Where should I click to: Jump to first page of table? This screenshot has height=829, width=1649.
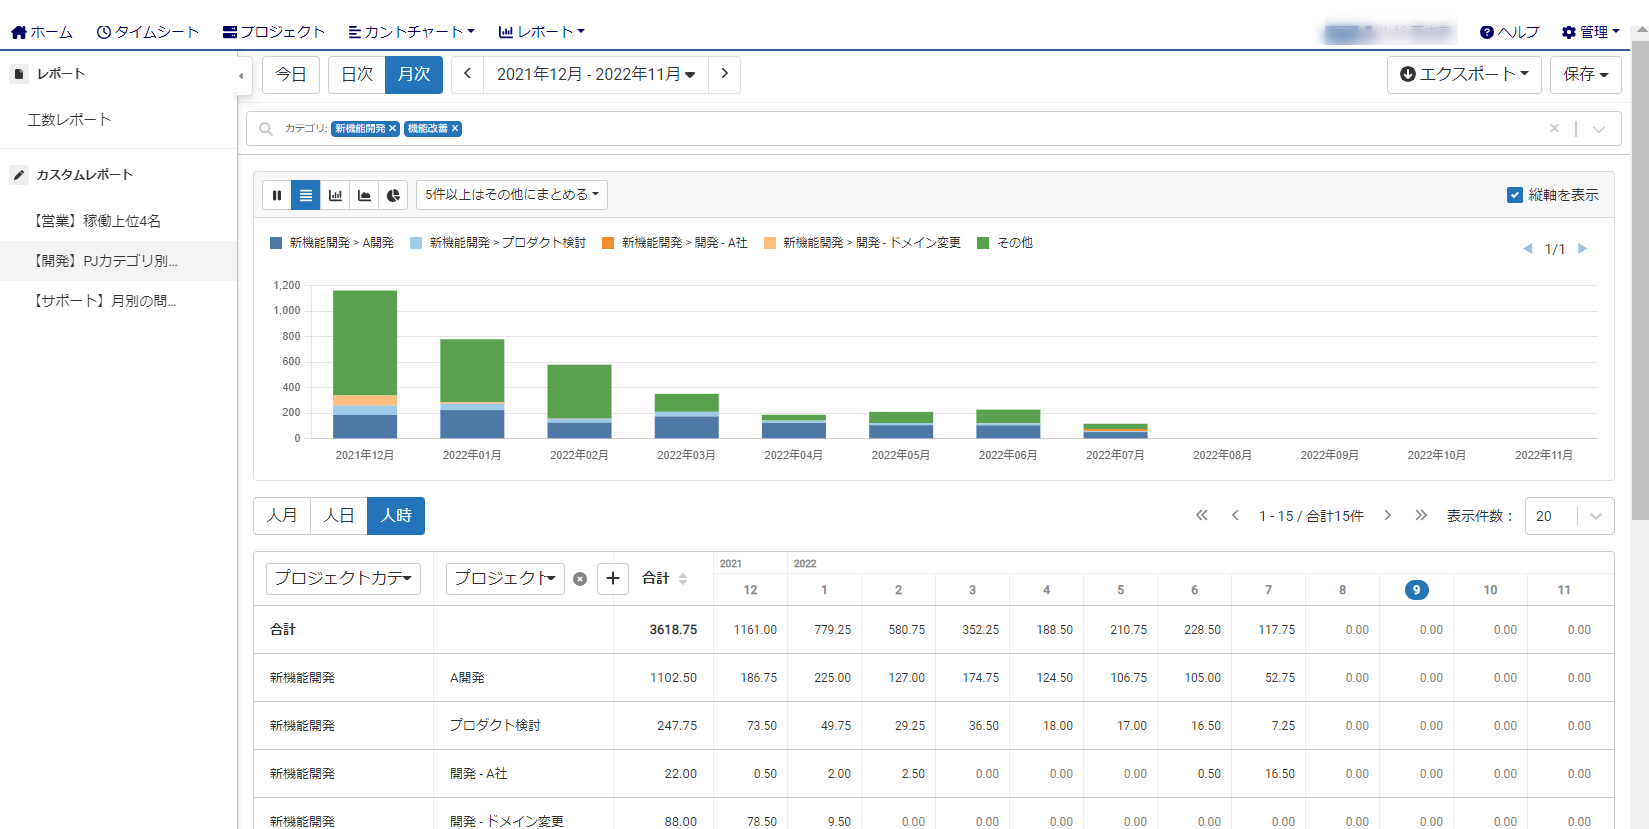[1201, 516]
